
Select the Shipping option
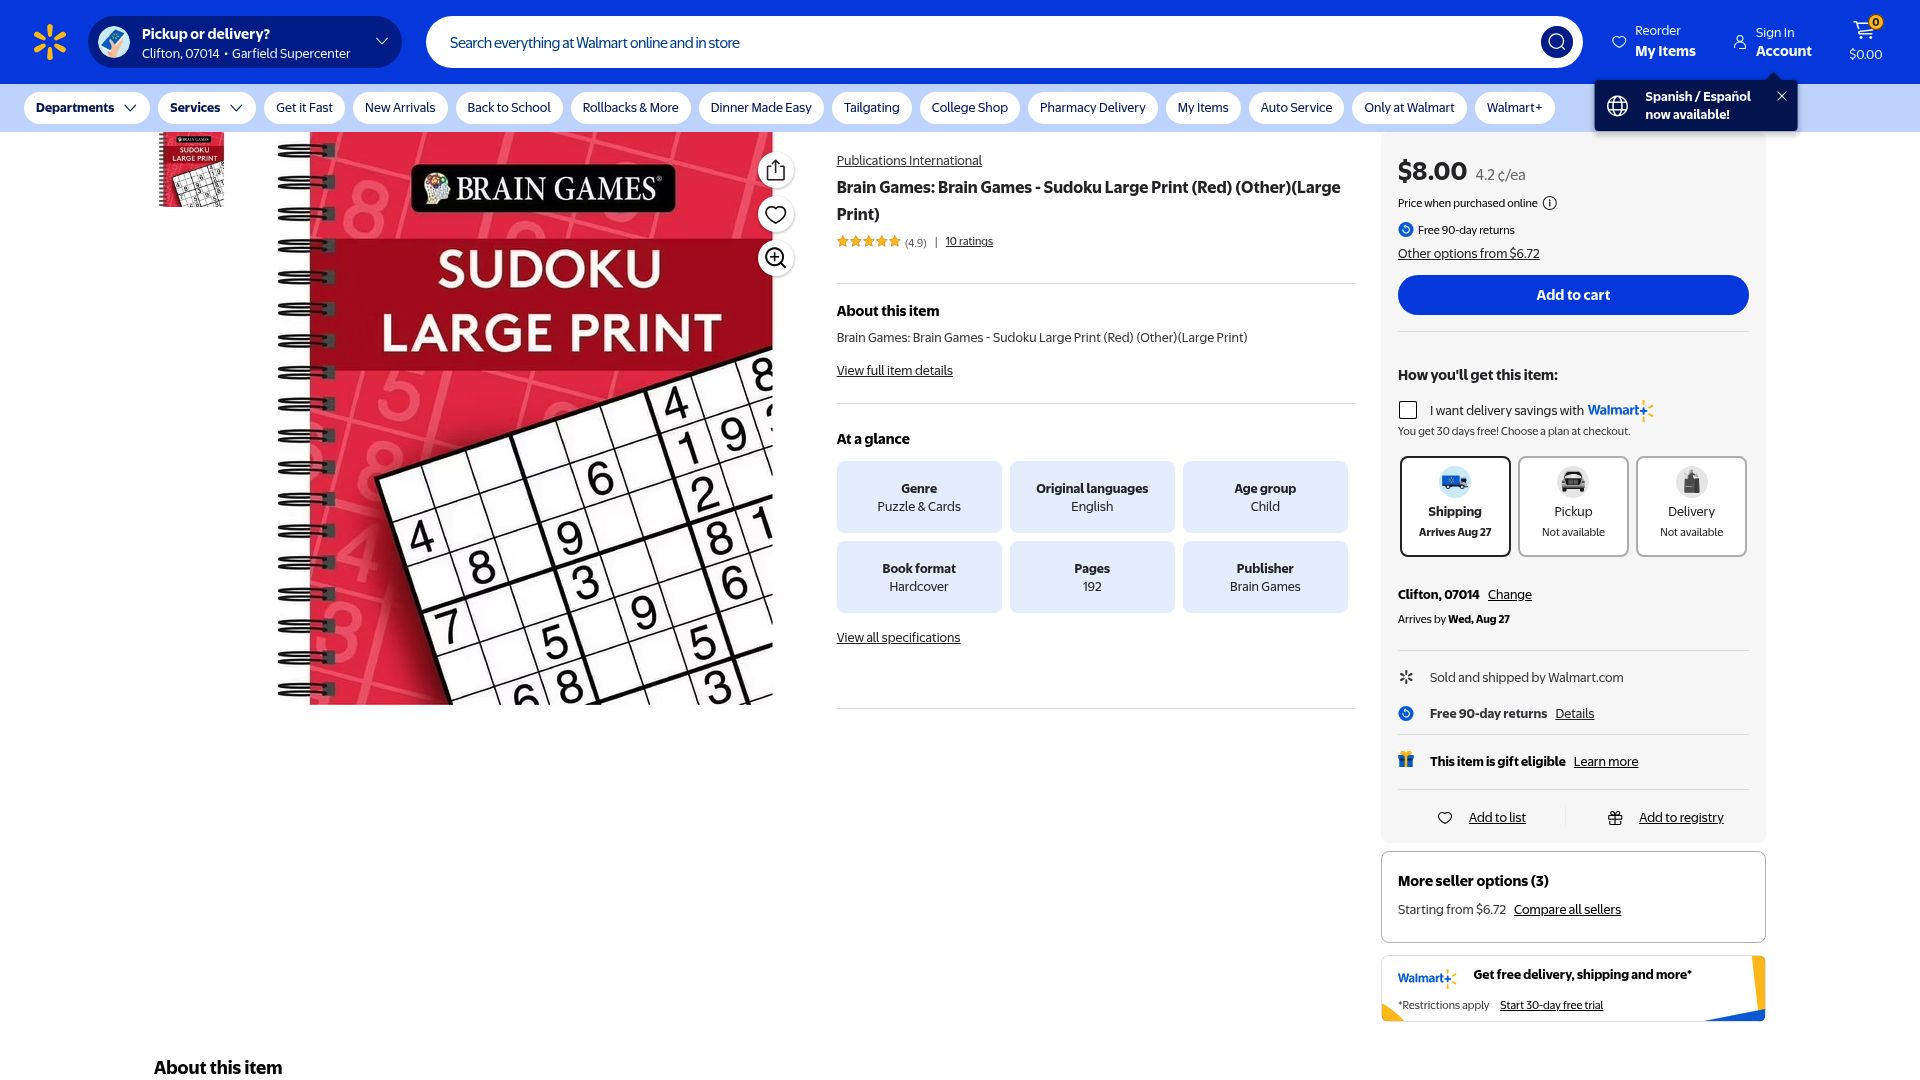click(x=1454, y=506)
